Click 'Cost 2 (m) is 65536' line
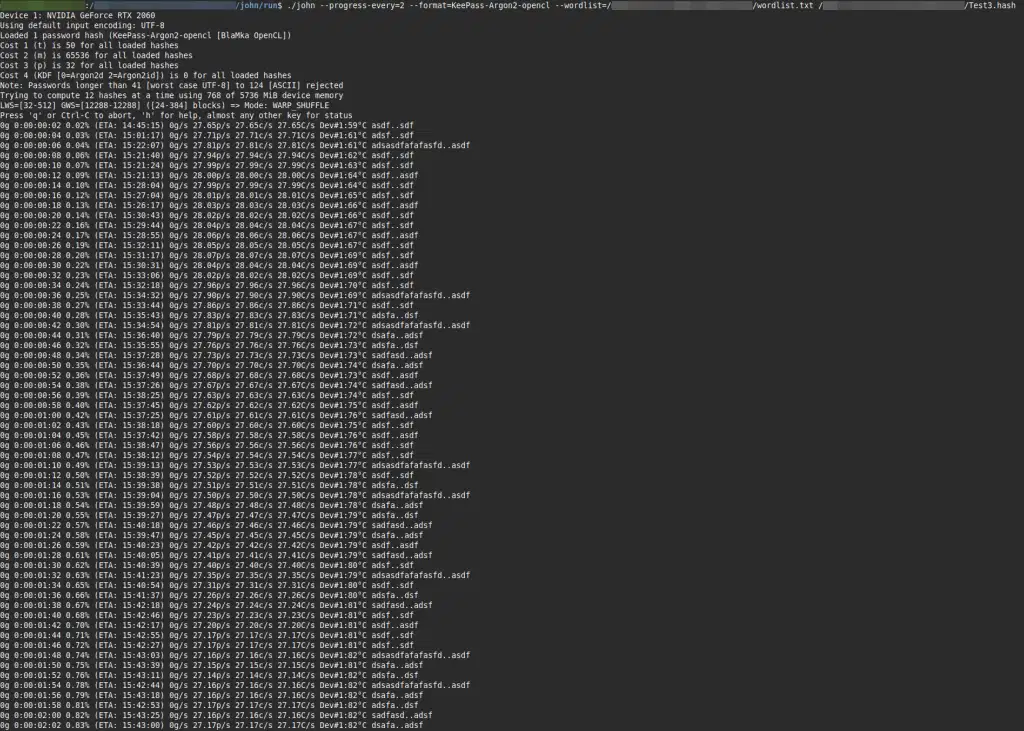Screen dimensions: 1024x731 click(x=96, y=56)
